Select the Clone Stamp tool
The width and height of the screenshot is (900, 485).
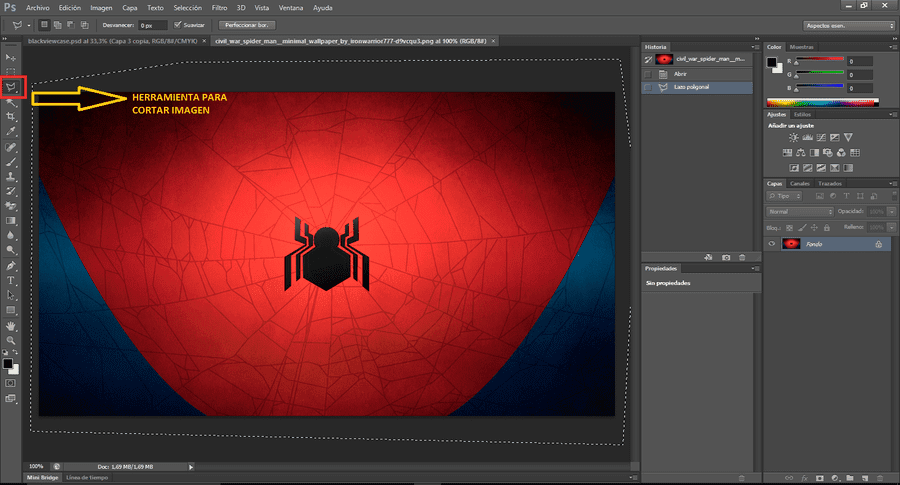pos(11,177)
